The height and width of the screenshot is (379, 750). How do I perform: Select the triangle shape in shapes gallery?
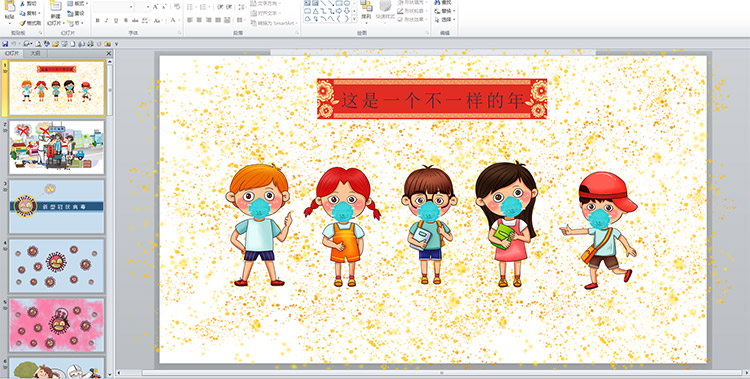click(x=316, y=11)
